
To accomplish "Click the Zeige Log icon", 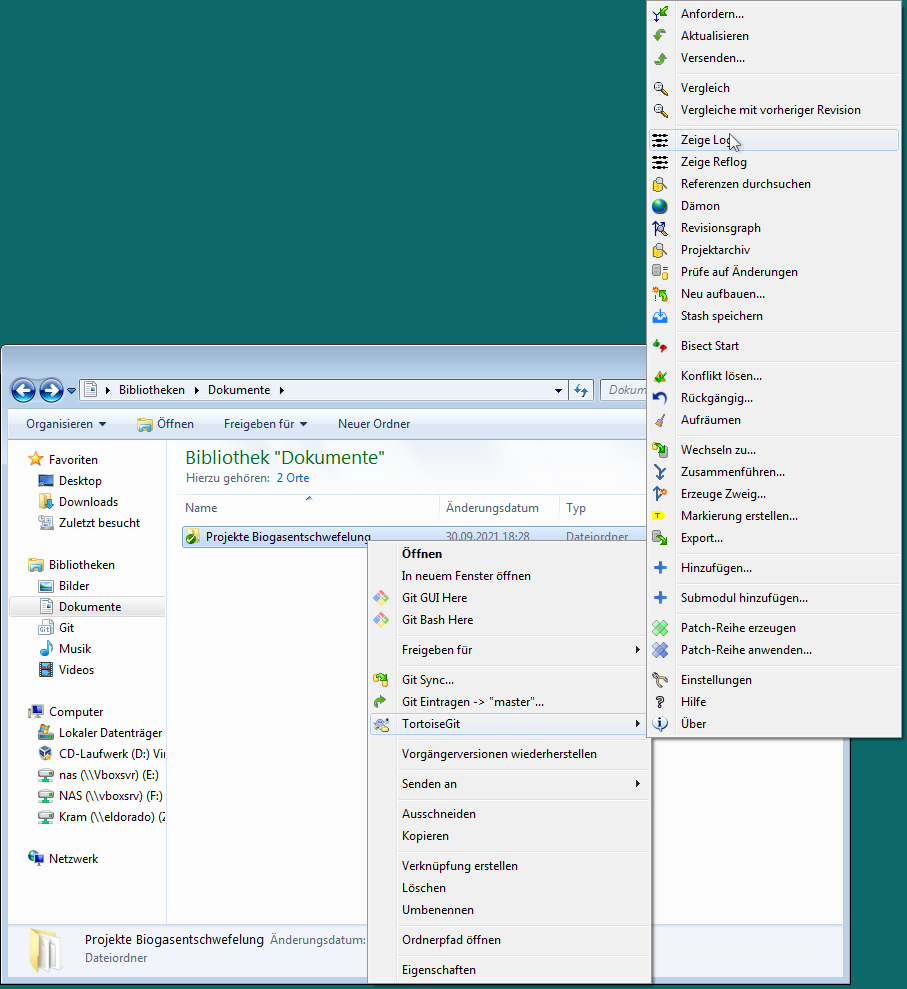I will point(660,140).
